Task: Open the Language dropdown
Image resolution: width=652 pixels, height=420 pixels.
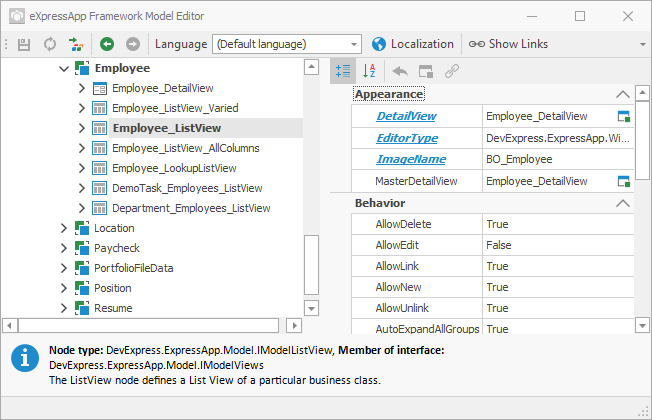Action: pos(353,44)
